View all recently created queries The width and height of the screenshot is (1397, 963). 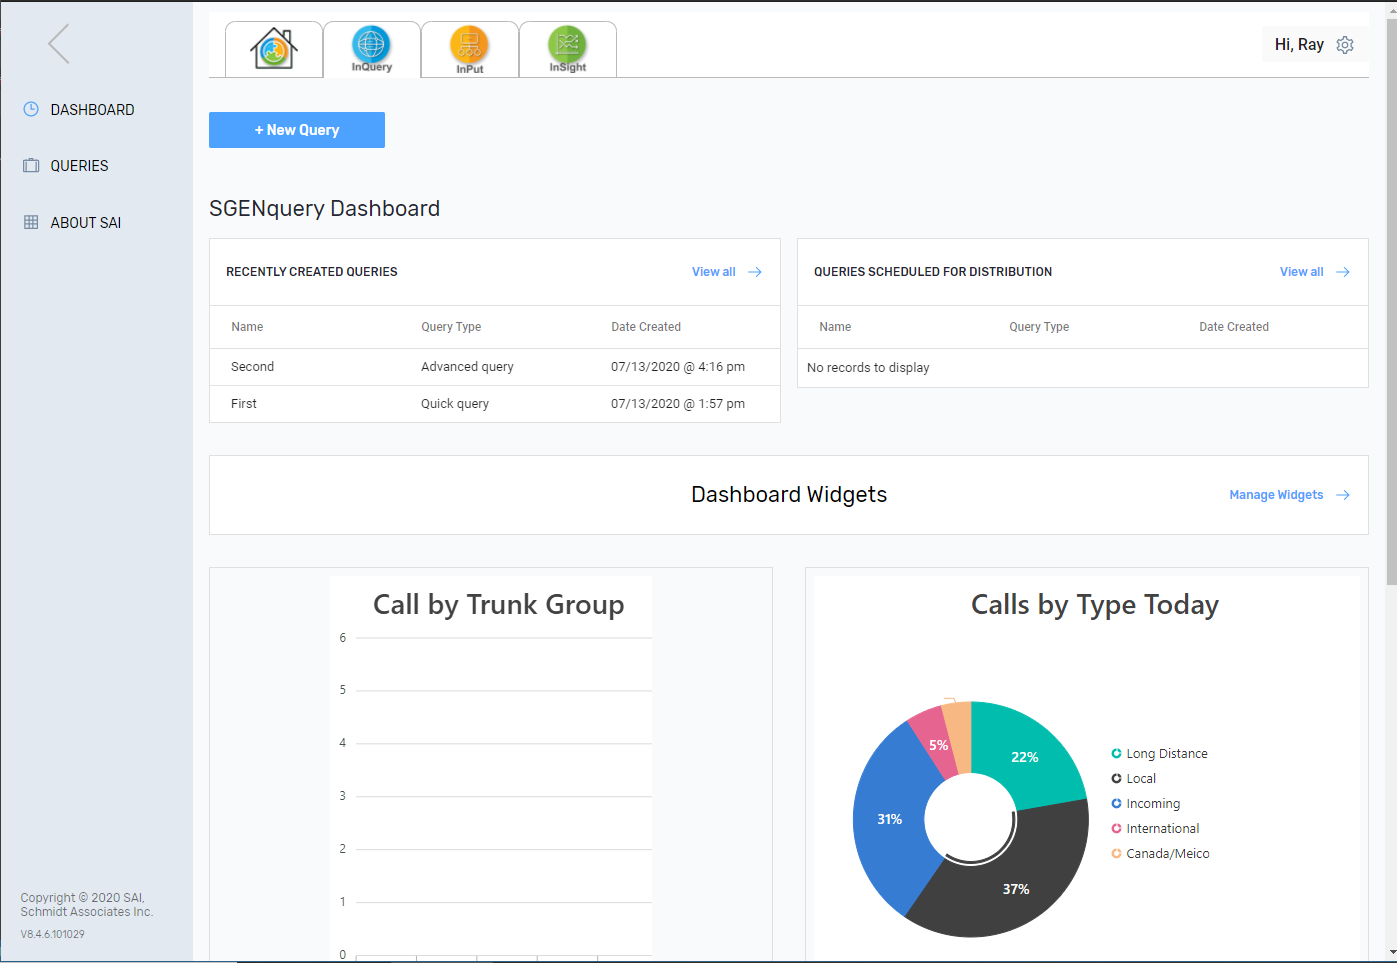click(714, 272)
